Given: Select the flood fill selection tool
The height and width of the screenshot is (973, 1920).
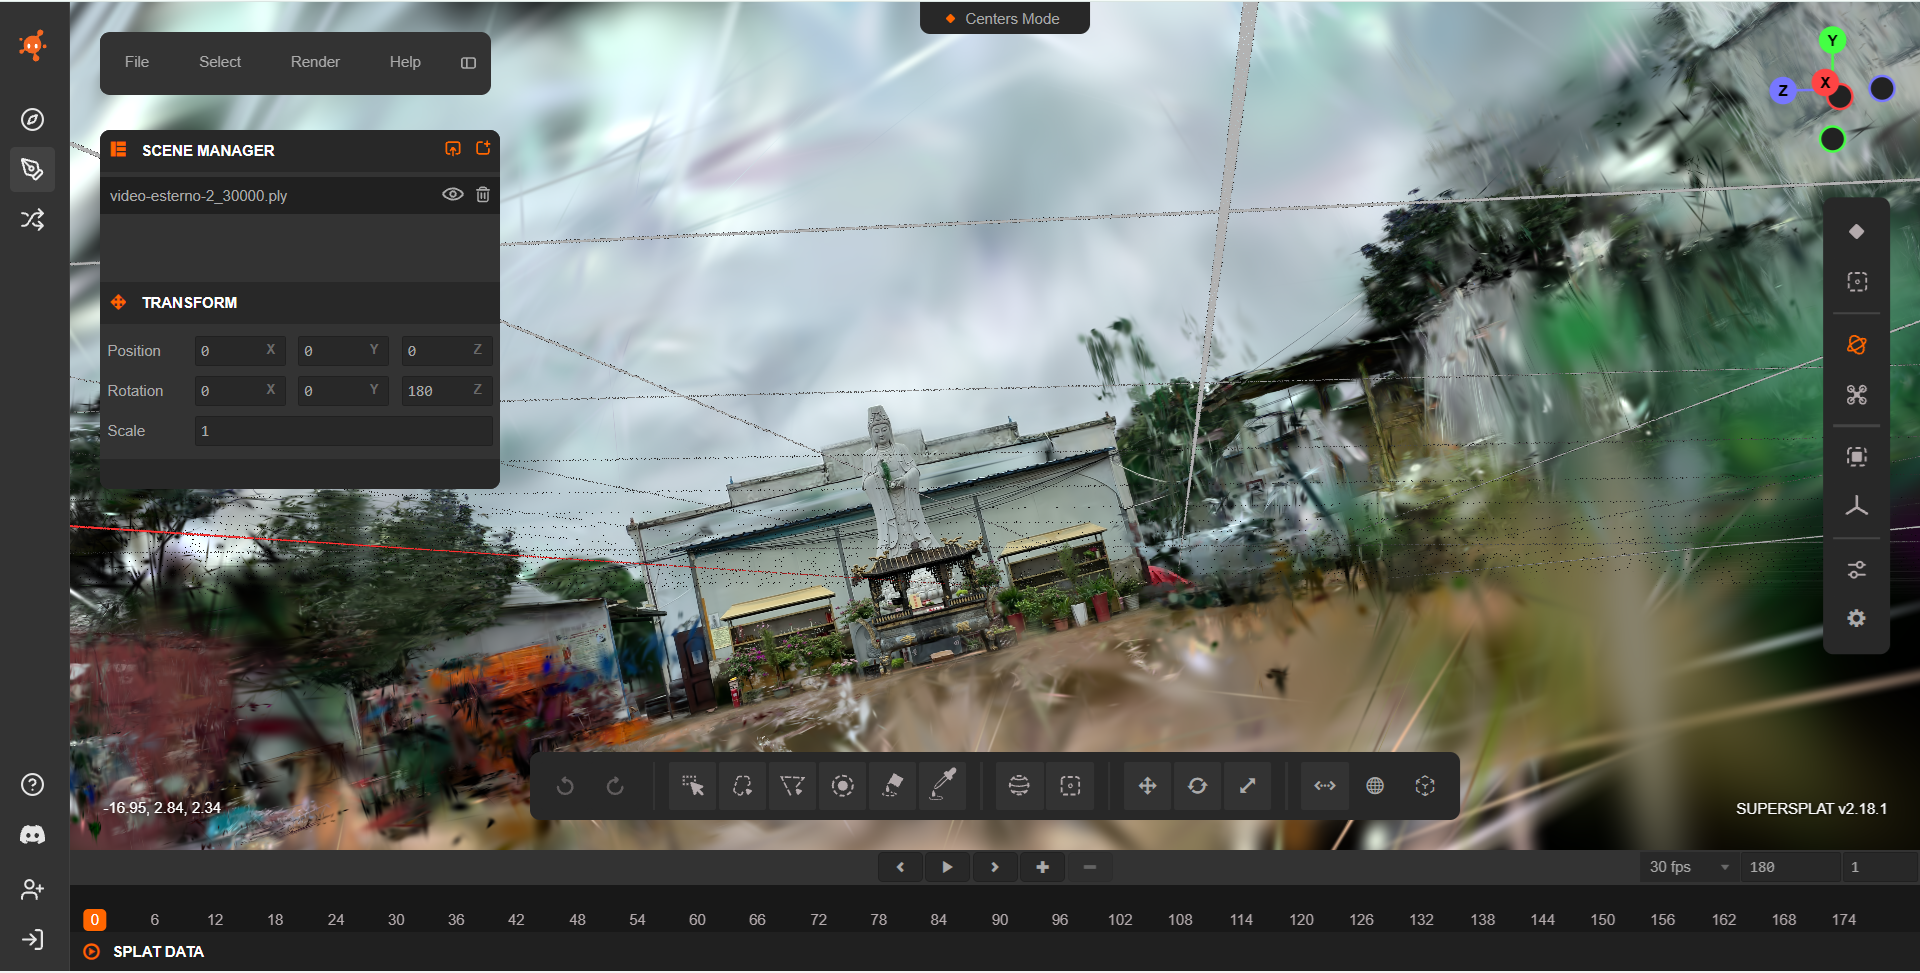Looking at the screenshot, I should [893, 786].
